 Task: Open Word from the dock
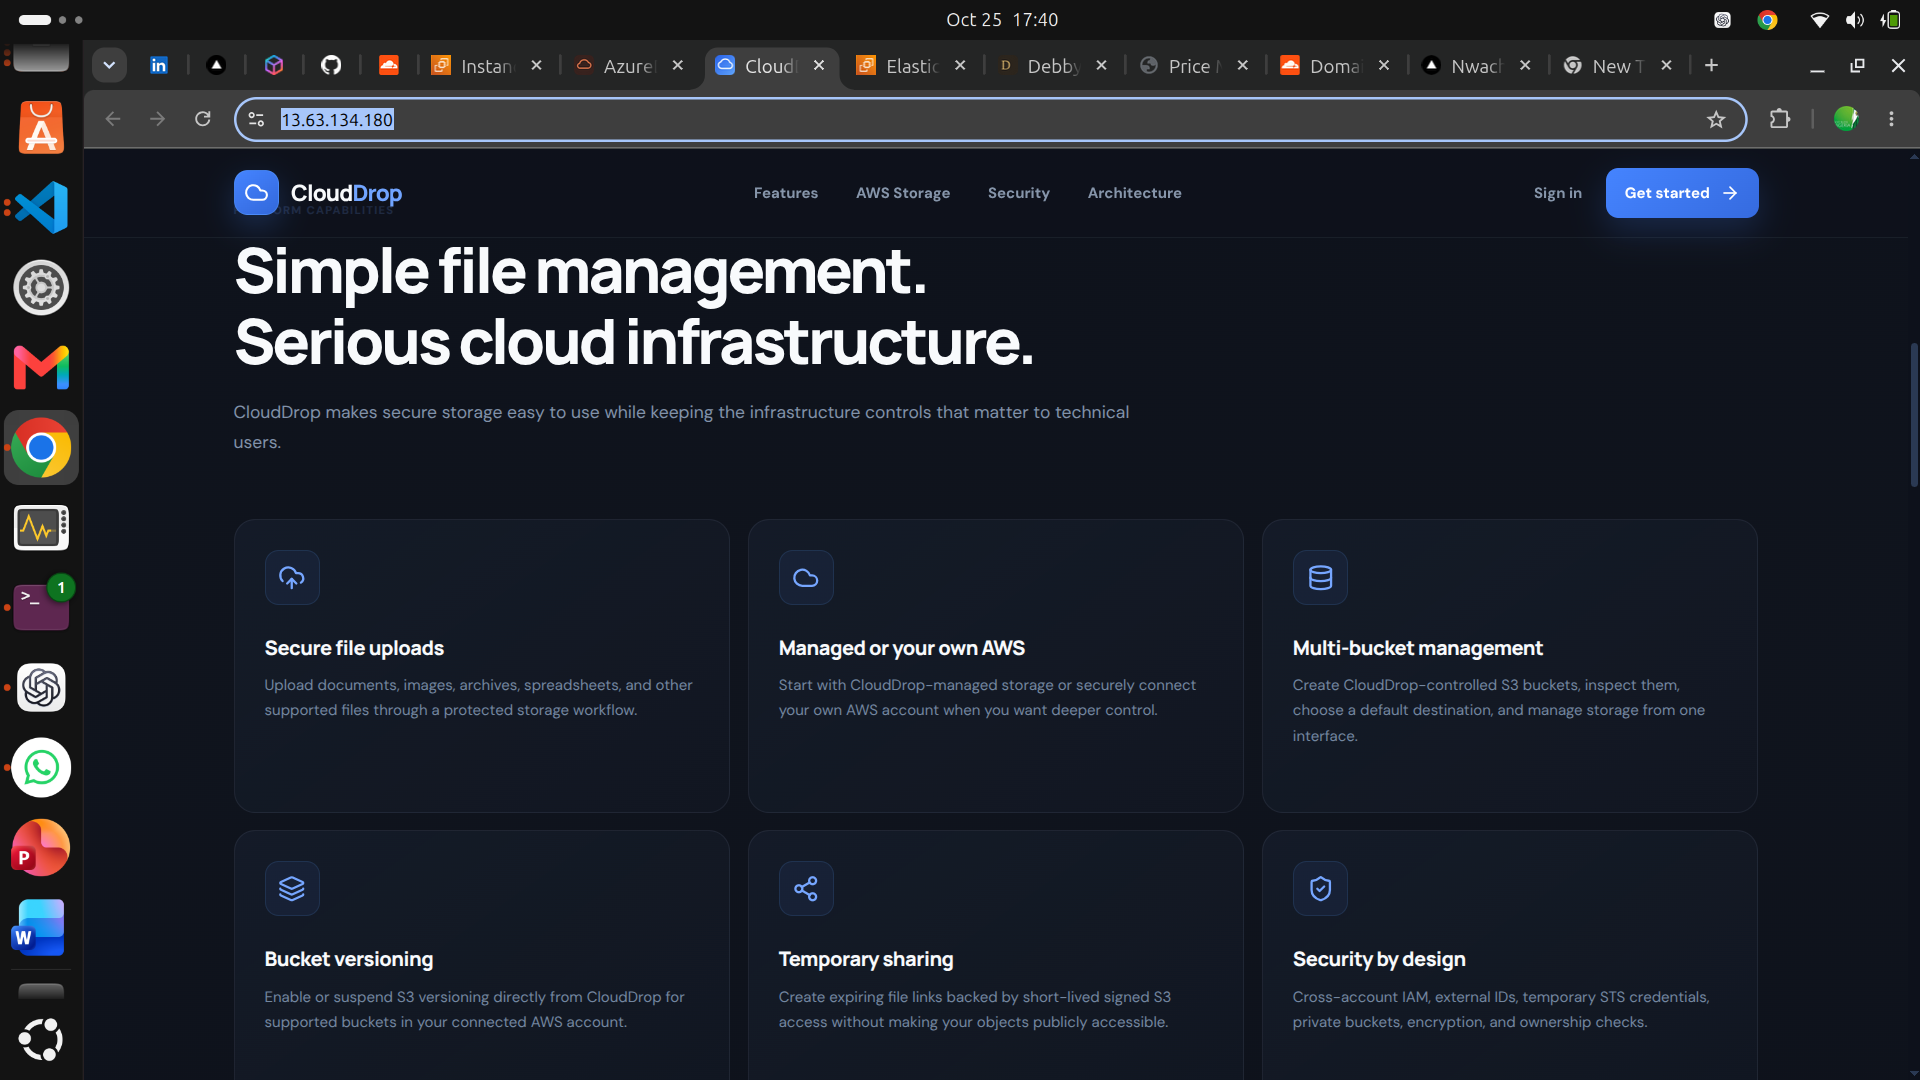point(41,927)
